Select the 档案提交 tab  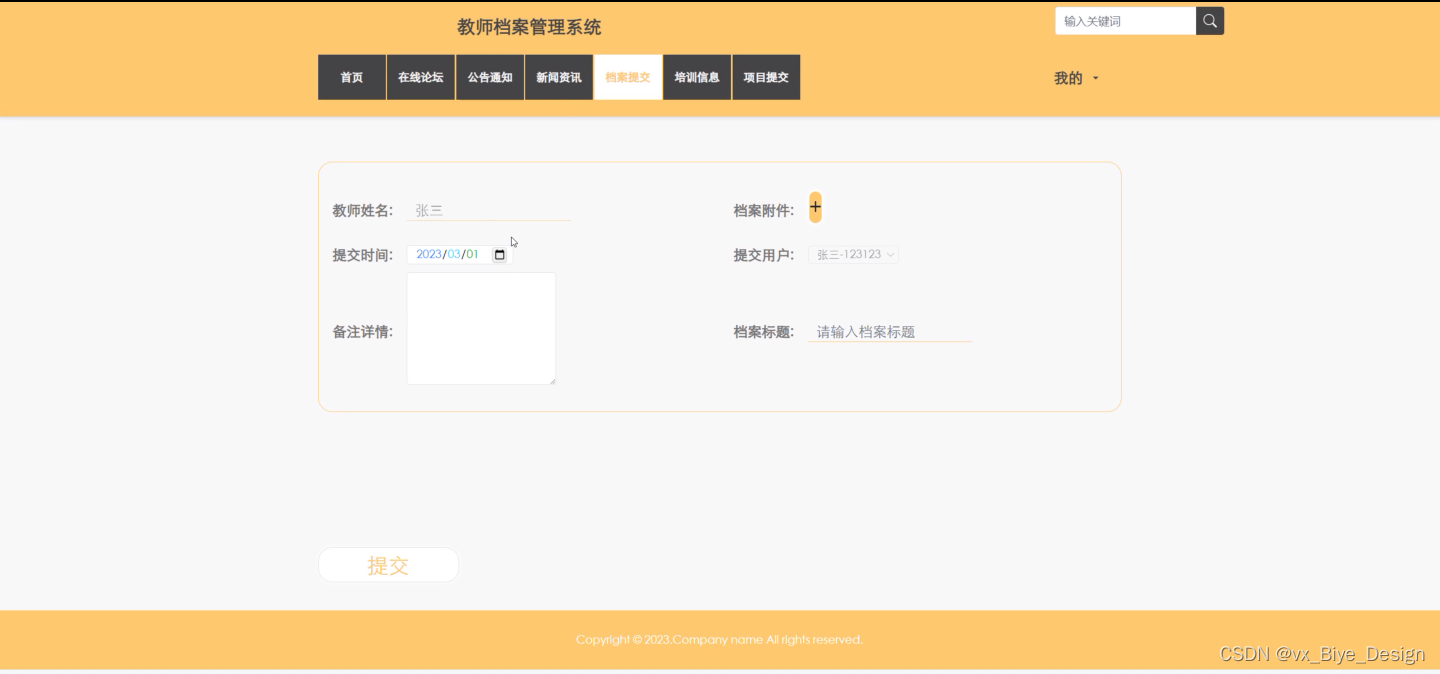point(628,77)
